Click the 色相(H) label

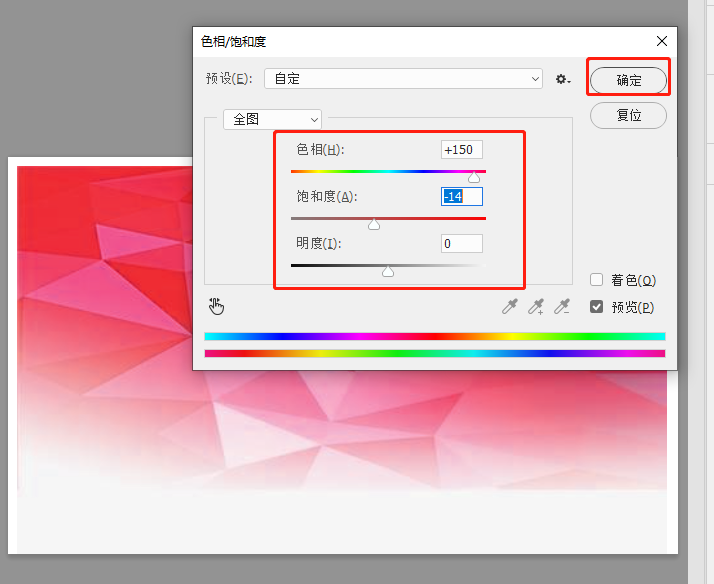tap(320, 149)
